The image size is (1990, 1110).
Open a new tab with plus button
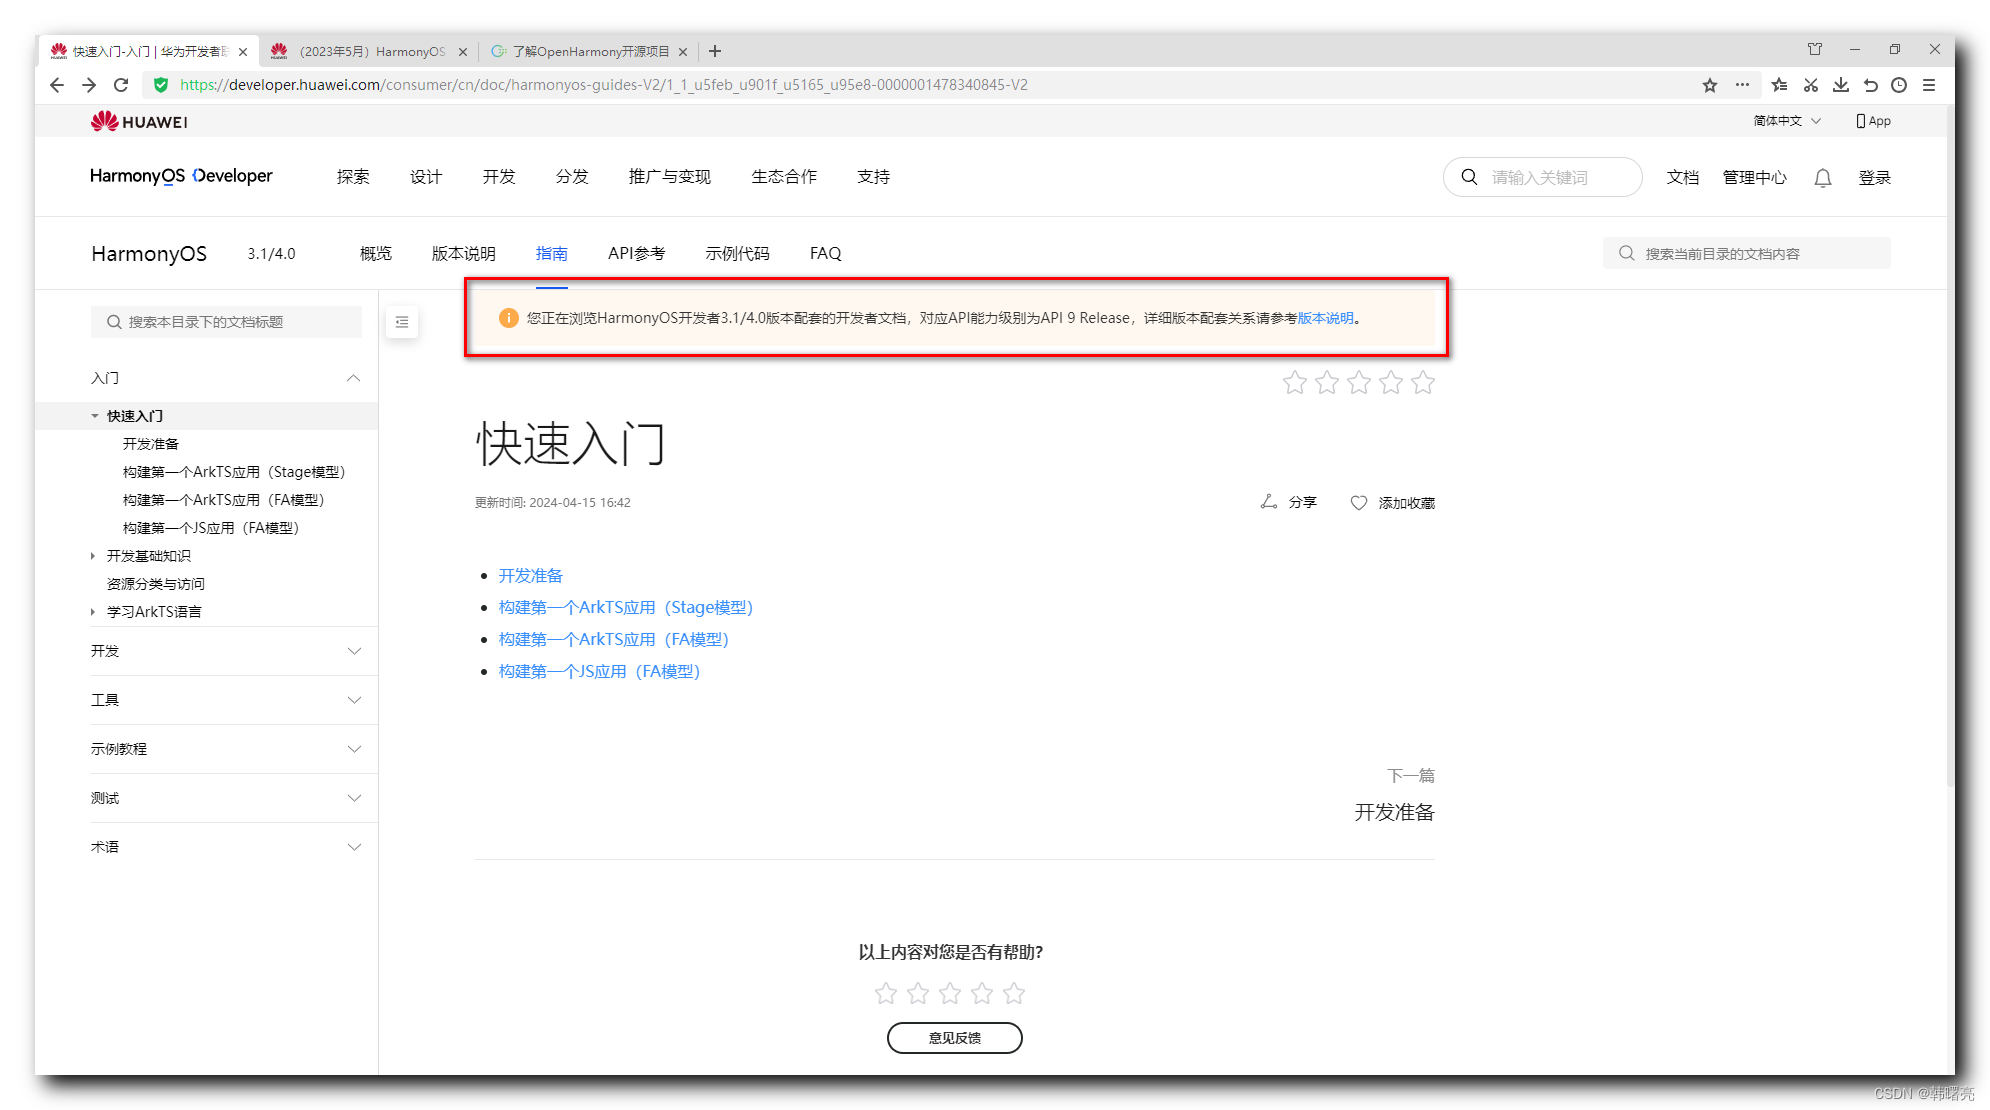715,51
